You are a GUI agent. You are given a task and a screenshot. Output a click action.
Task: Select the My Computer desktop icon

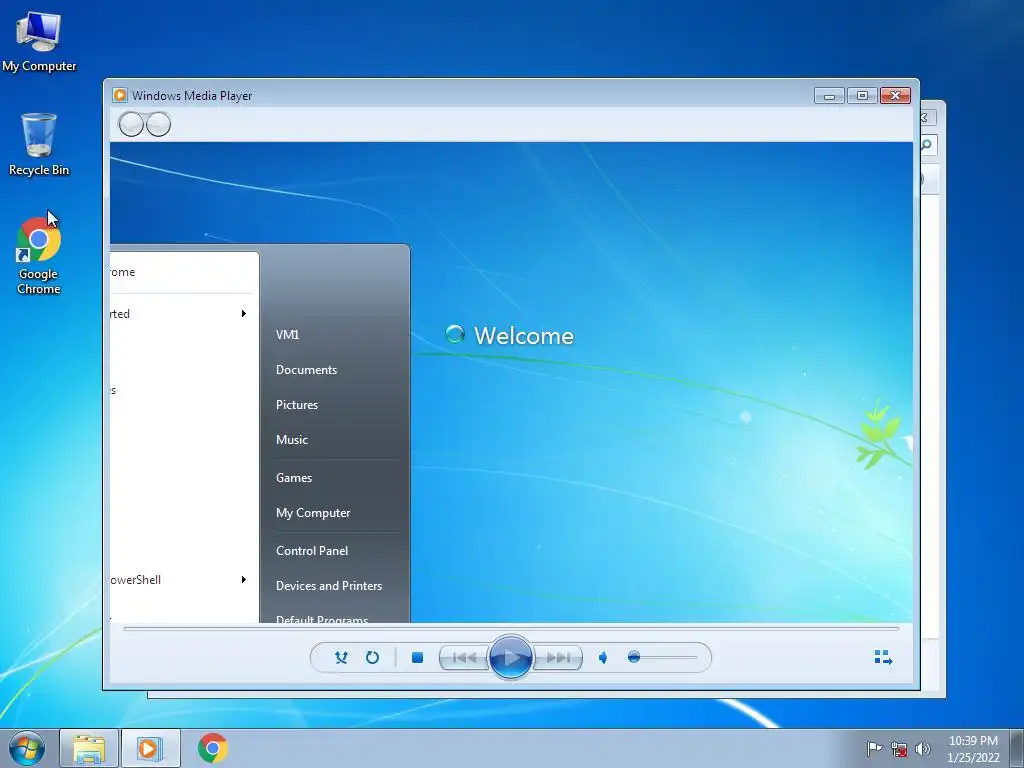39,42
